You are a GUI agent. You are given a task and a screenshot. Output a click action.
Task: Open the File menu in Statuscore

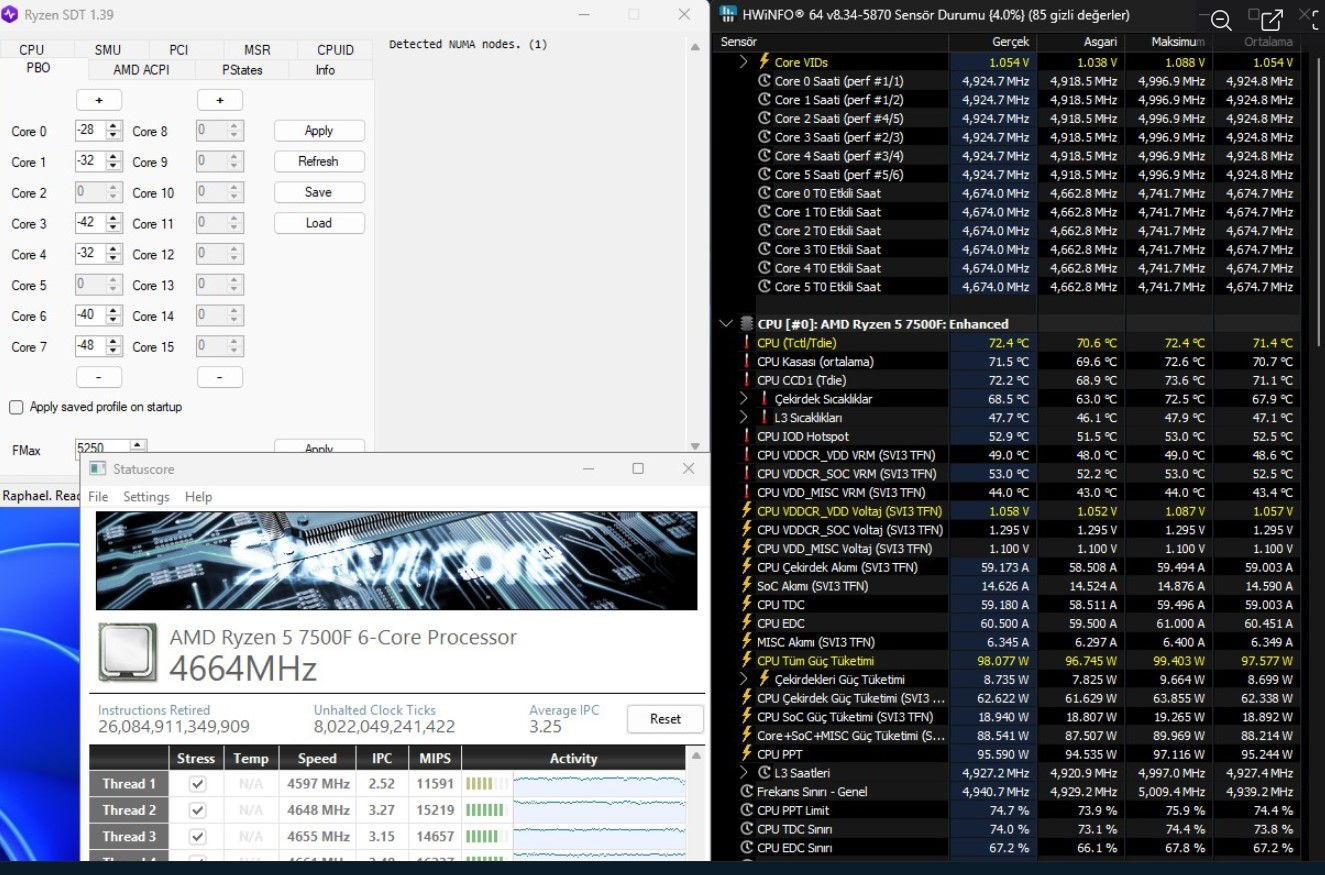point(98,497)
